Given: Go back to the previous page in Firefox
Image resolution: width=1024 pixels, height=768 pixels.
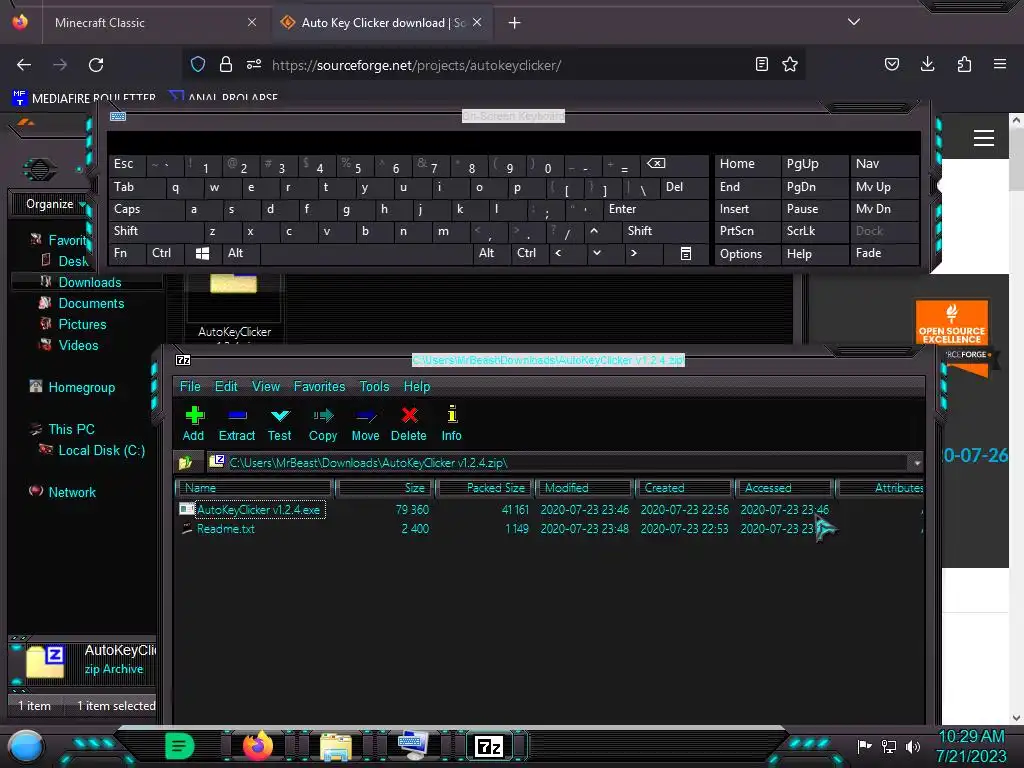Looking at the screenshot, I should [24, 65].
